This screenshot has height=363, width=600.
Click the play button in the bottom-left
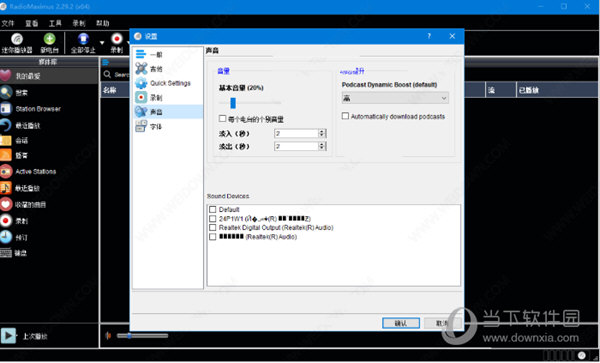coord(8,335)
